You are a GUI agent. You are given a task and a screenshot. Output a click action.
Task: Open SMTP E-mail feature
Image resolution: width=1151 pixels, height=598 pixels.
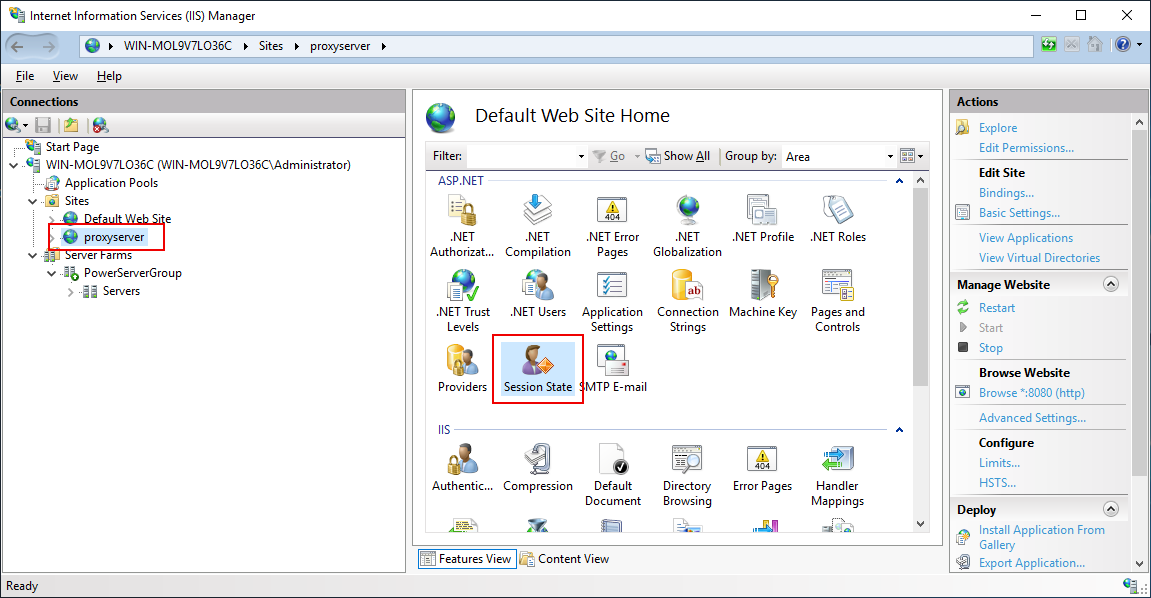point(614,368)
